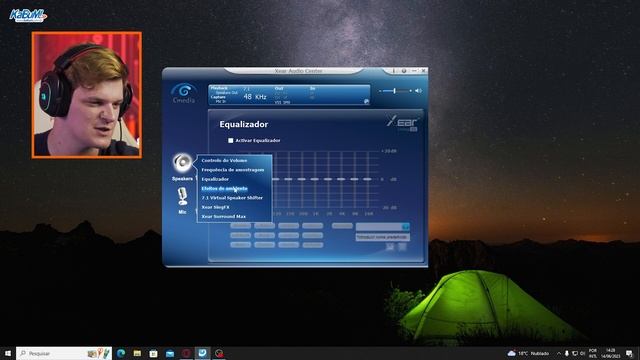The height and width of the screenshot is (360, 640).
Task: Open the system tray volume icon
Action: [582, 353]
